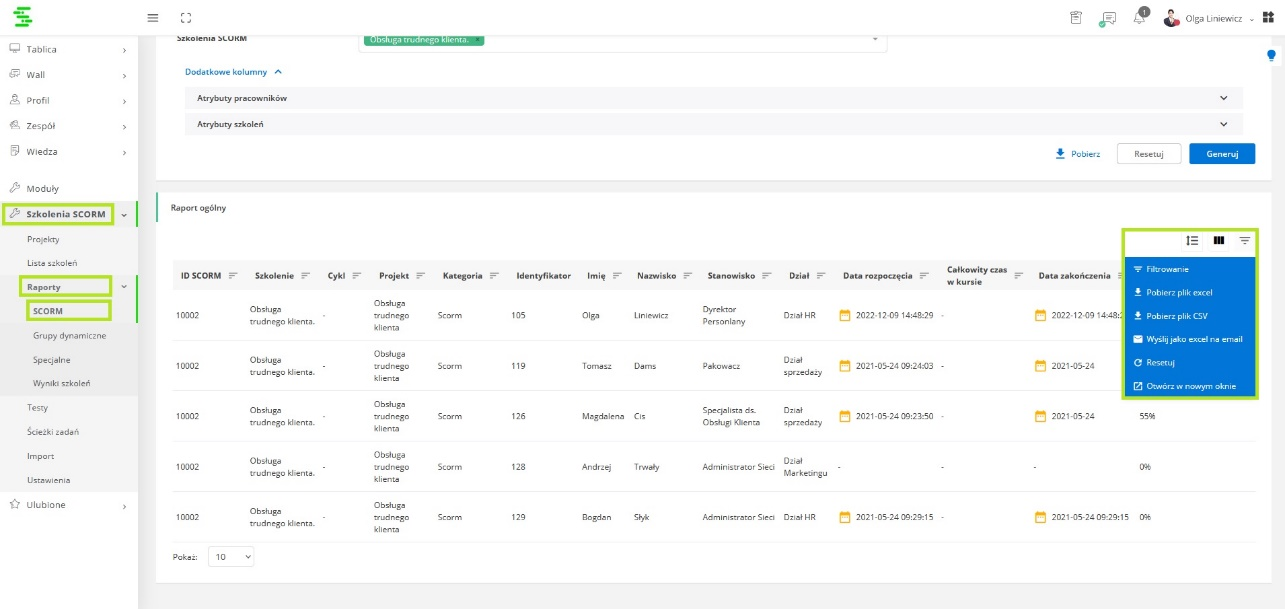Click the row height icon above table
The image size is (1285, 609).
click(1192, 240)
